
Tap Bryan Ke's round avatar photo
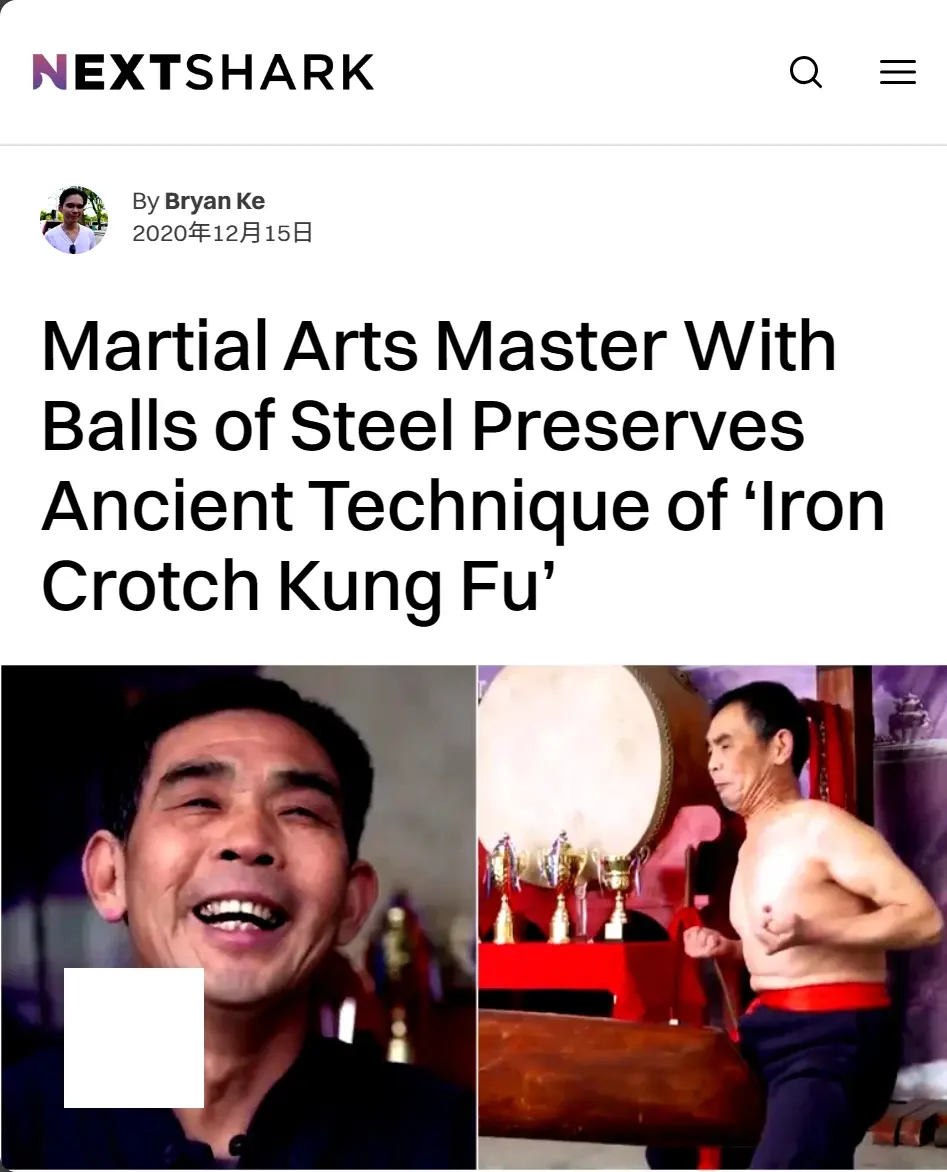point(73,220)
